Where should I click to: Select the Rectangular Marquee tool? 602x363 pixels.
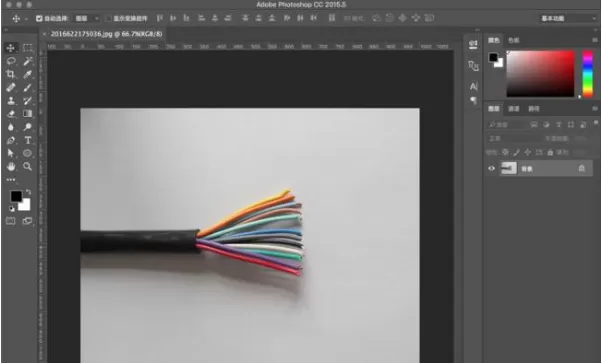coord(27,48)
